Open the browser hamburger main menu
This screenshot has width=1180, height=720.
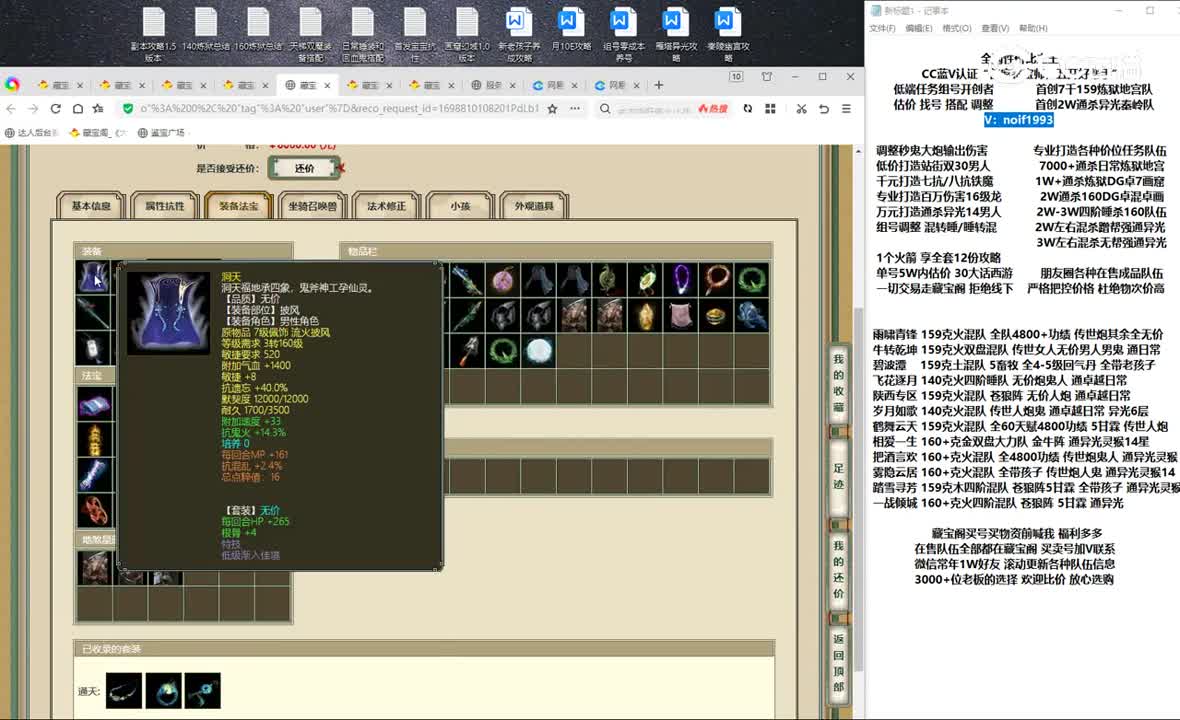[x=846, y=108]
